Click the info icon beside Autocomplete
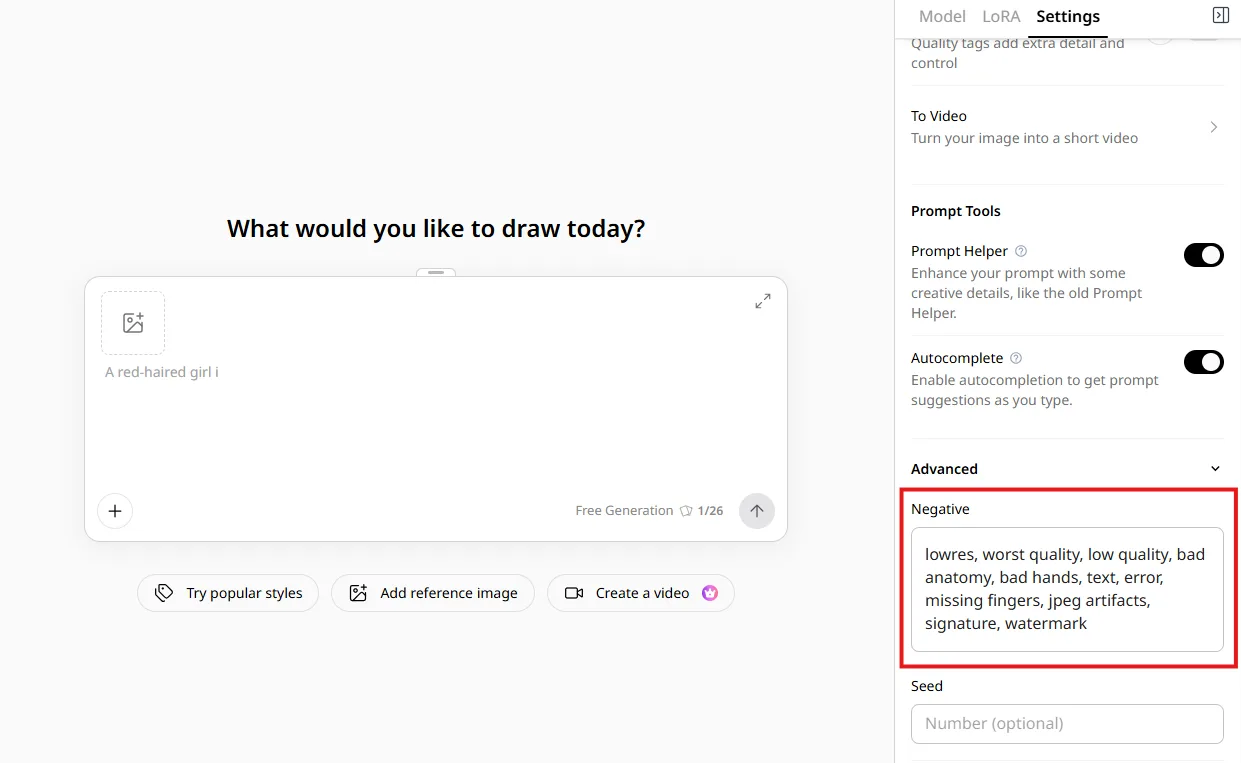Screen dimensions: 1241x763 coord(1016,358)
